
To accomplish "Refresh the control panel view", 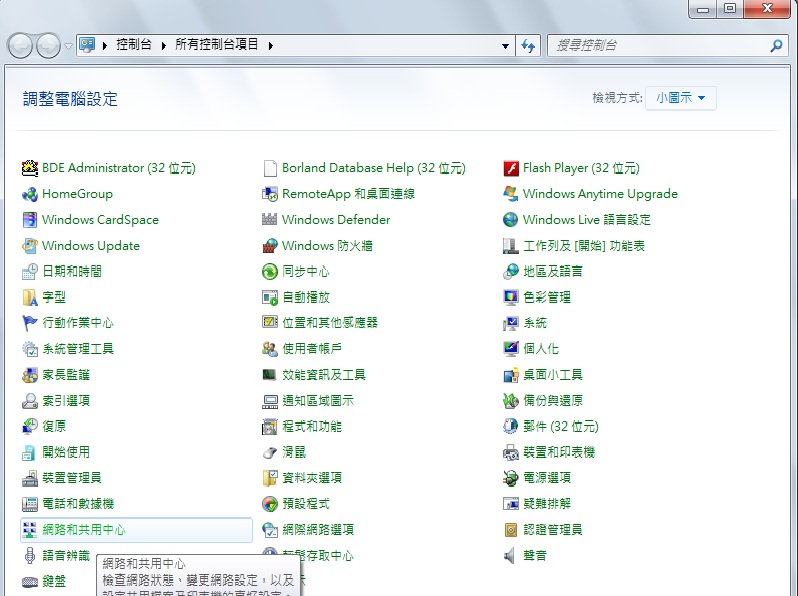I will [528, 46].
